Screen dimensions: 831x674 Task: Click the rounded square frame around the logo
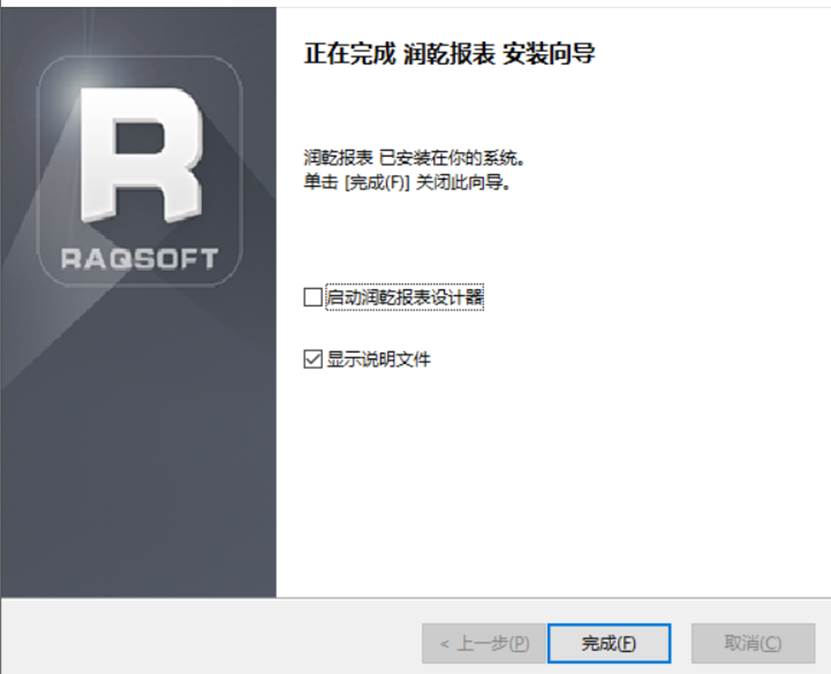pyautogui.click(x=140, y=171)
